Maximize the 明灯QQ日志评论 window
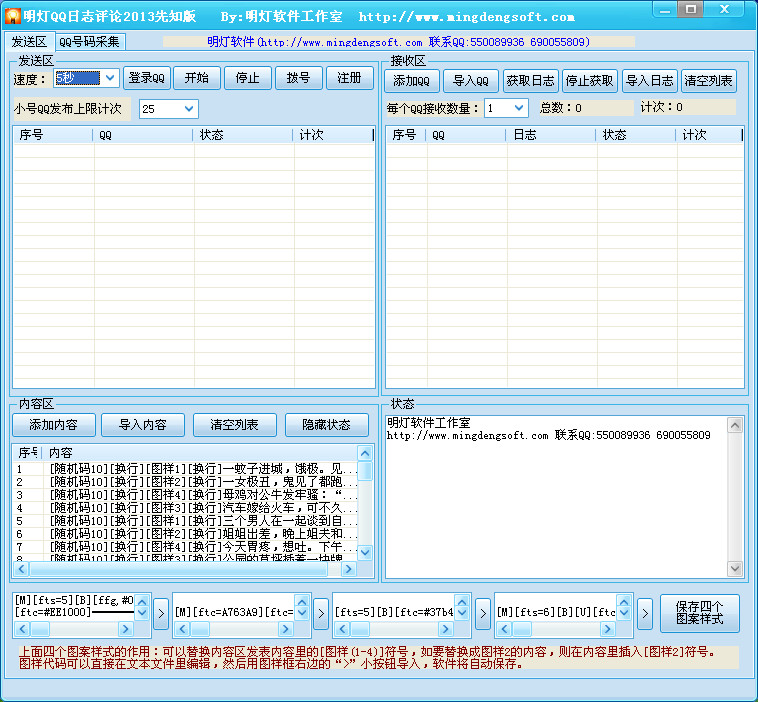758x702 pixels. click(x=691, y=10)
